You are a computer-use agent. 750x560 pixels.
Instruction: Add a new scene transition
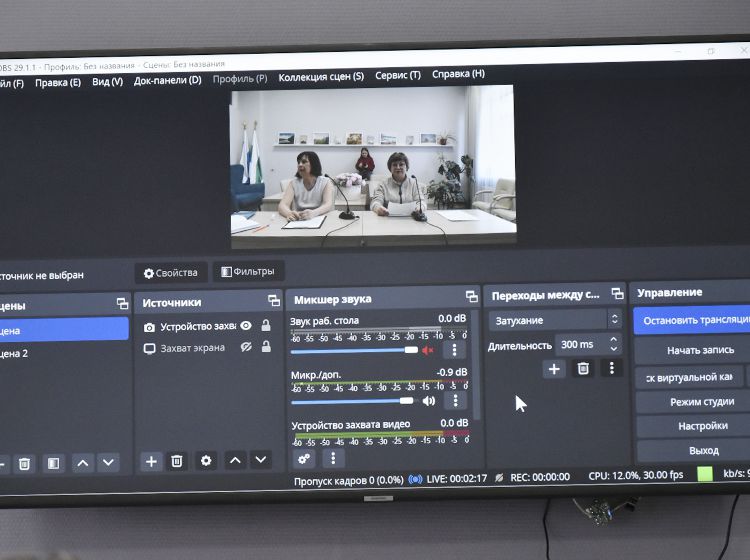point(554,369)
